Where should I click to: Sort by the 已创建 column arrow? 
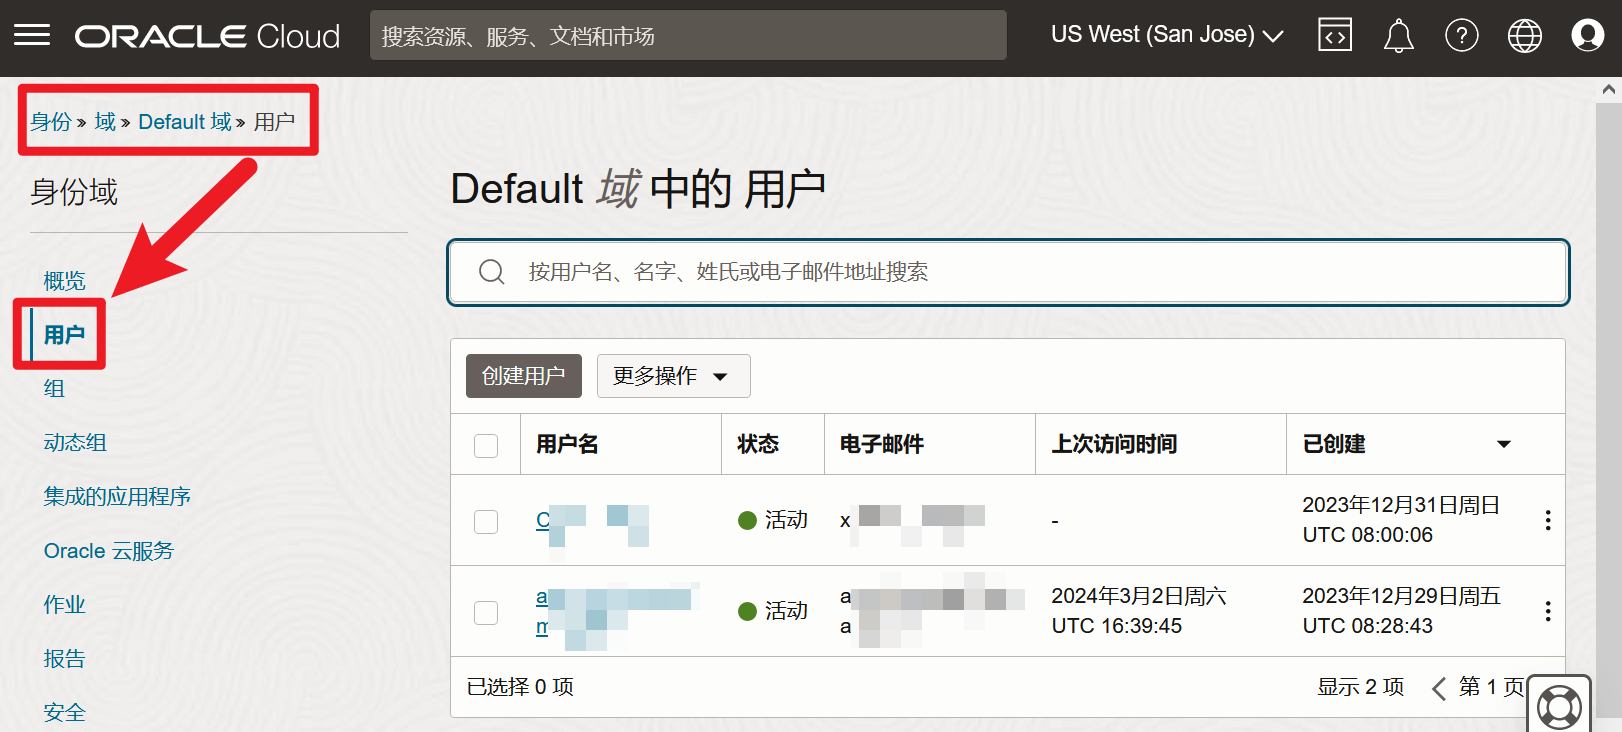[1503, 444]
